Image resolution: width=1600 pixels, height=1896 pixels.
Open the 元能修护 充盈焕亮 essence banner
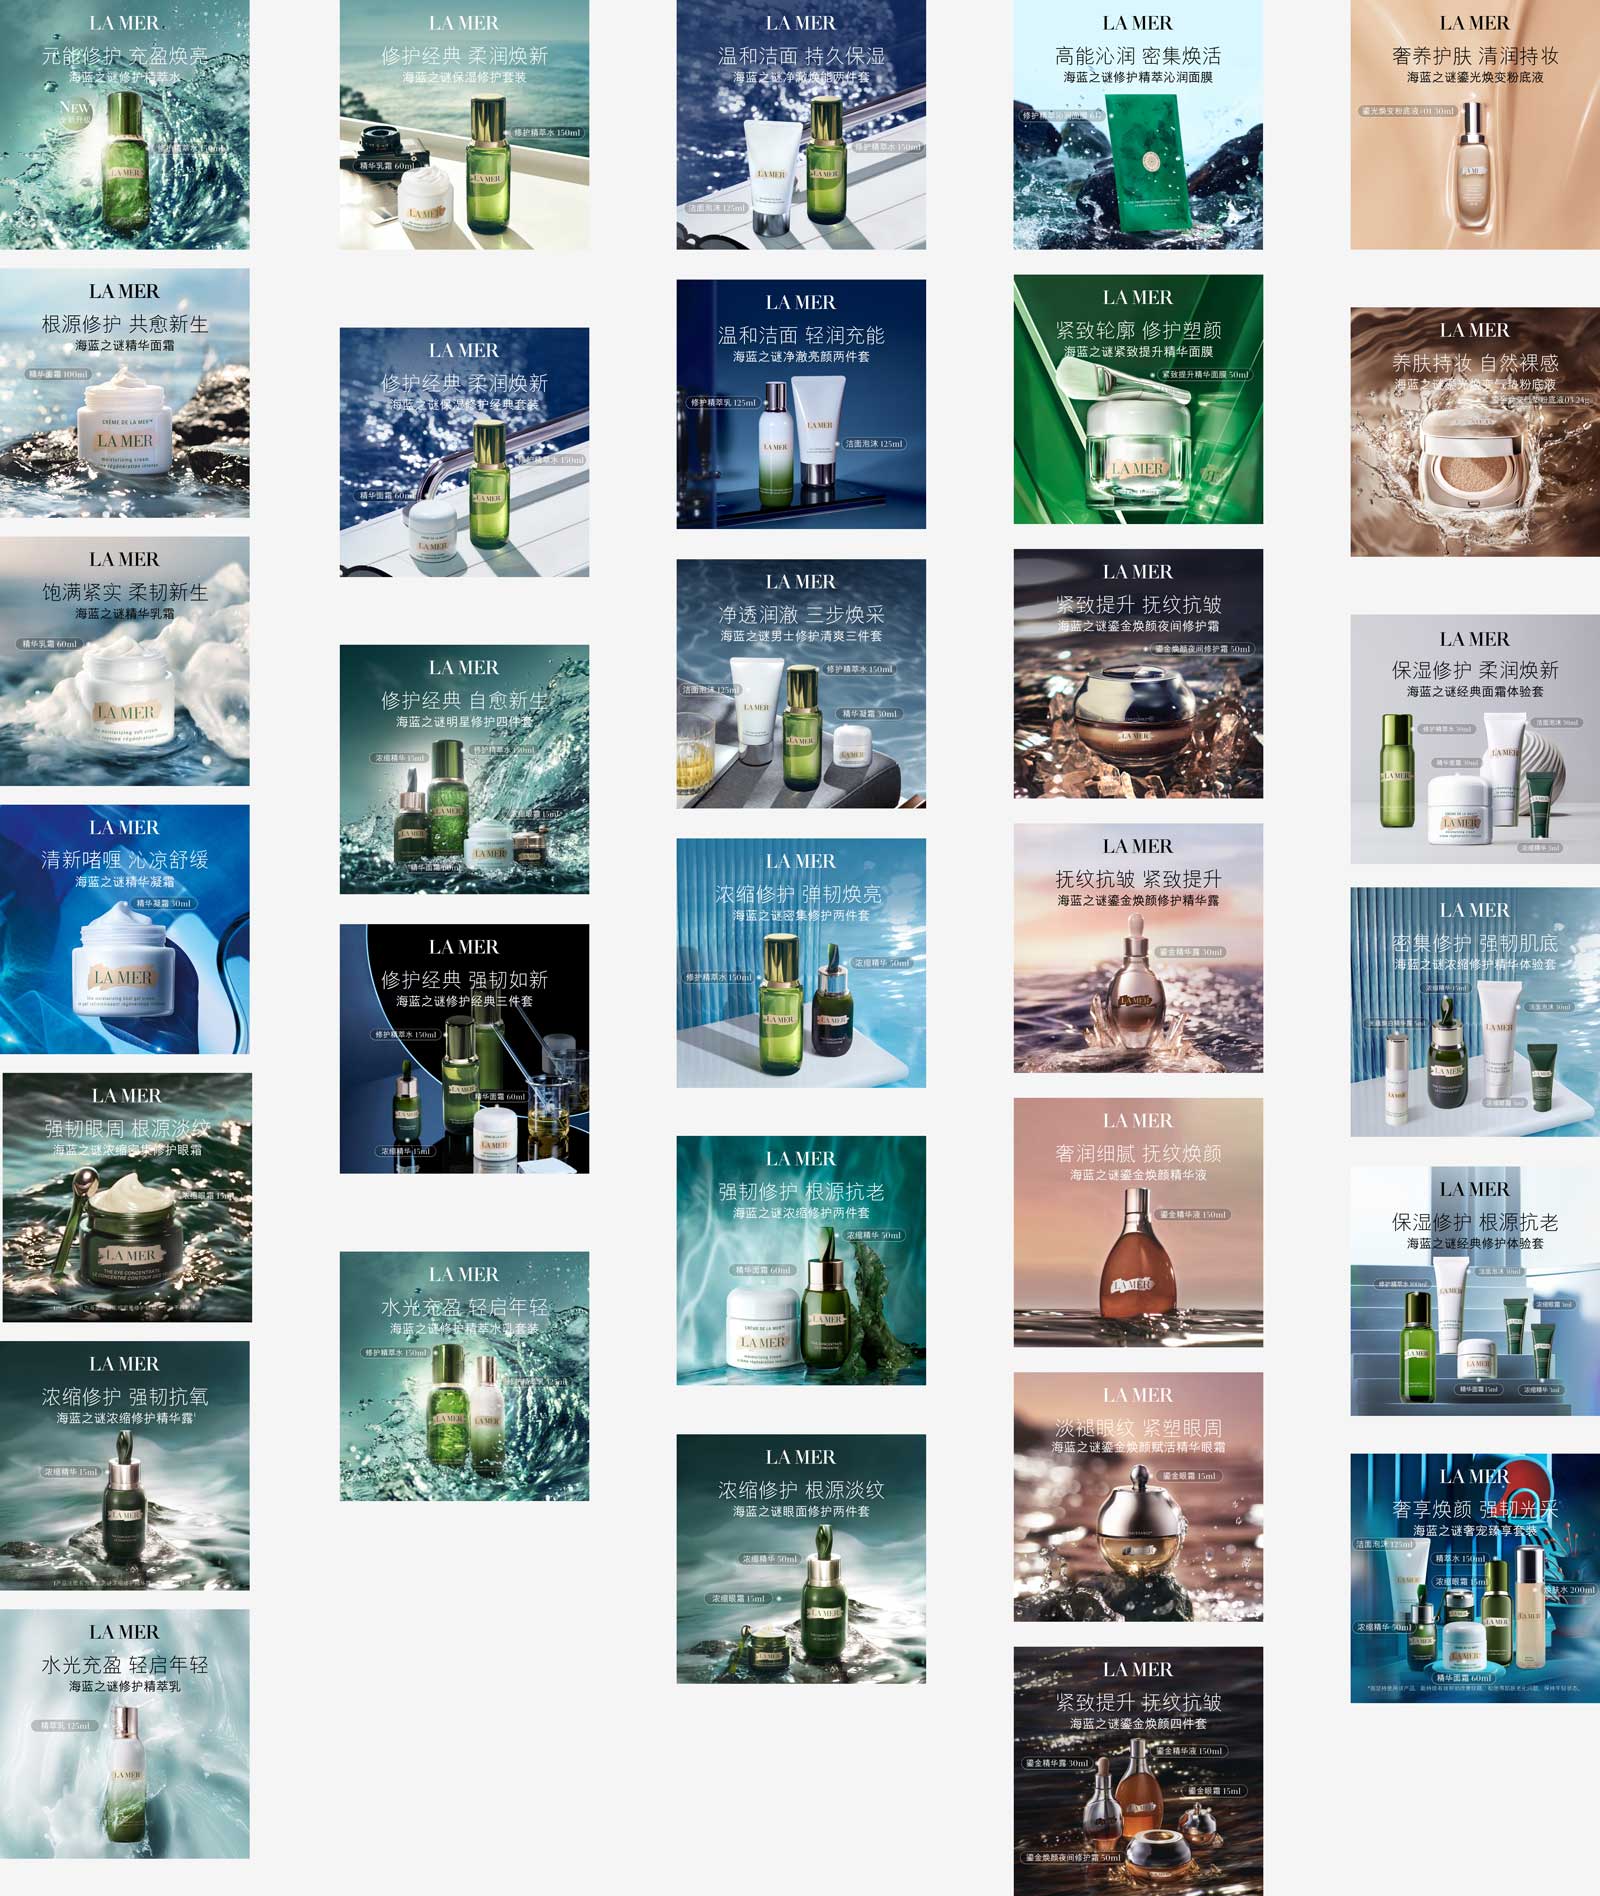click(124, 125)
